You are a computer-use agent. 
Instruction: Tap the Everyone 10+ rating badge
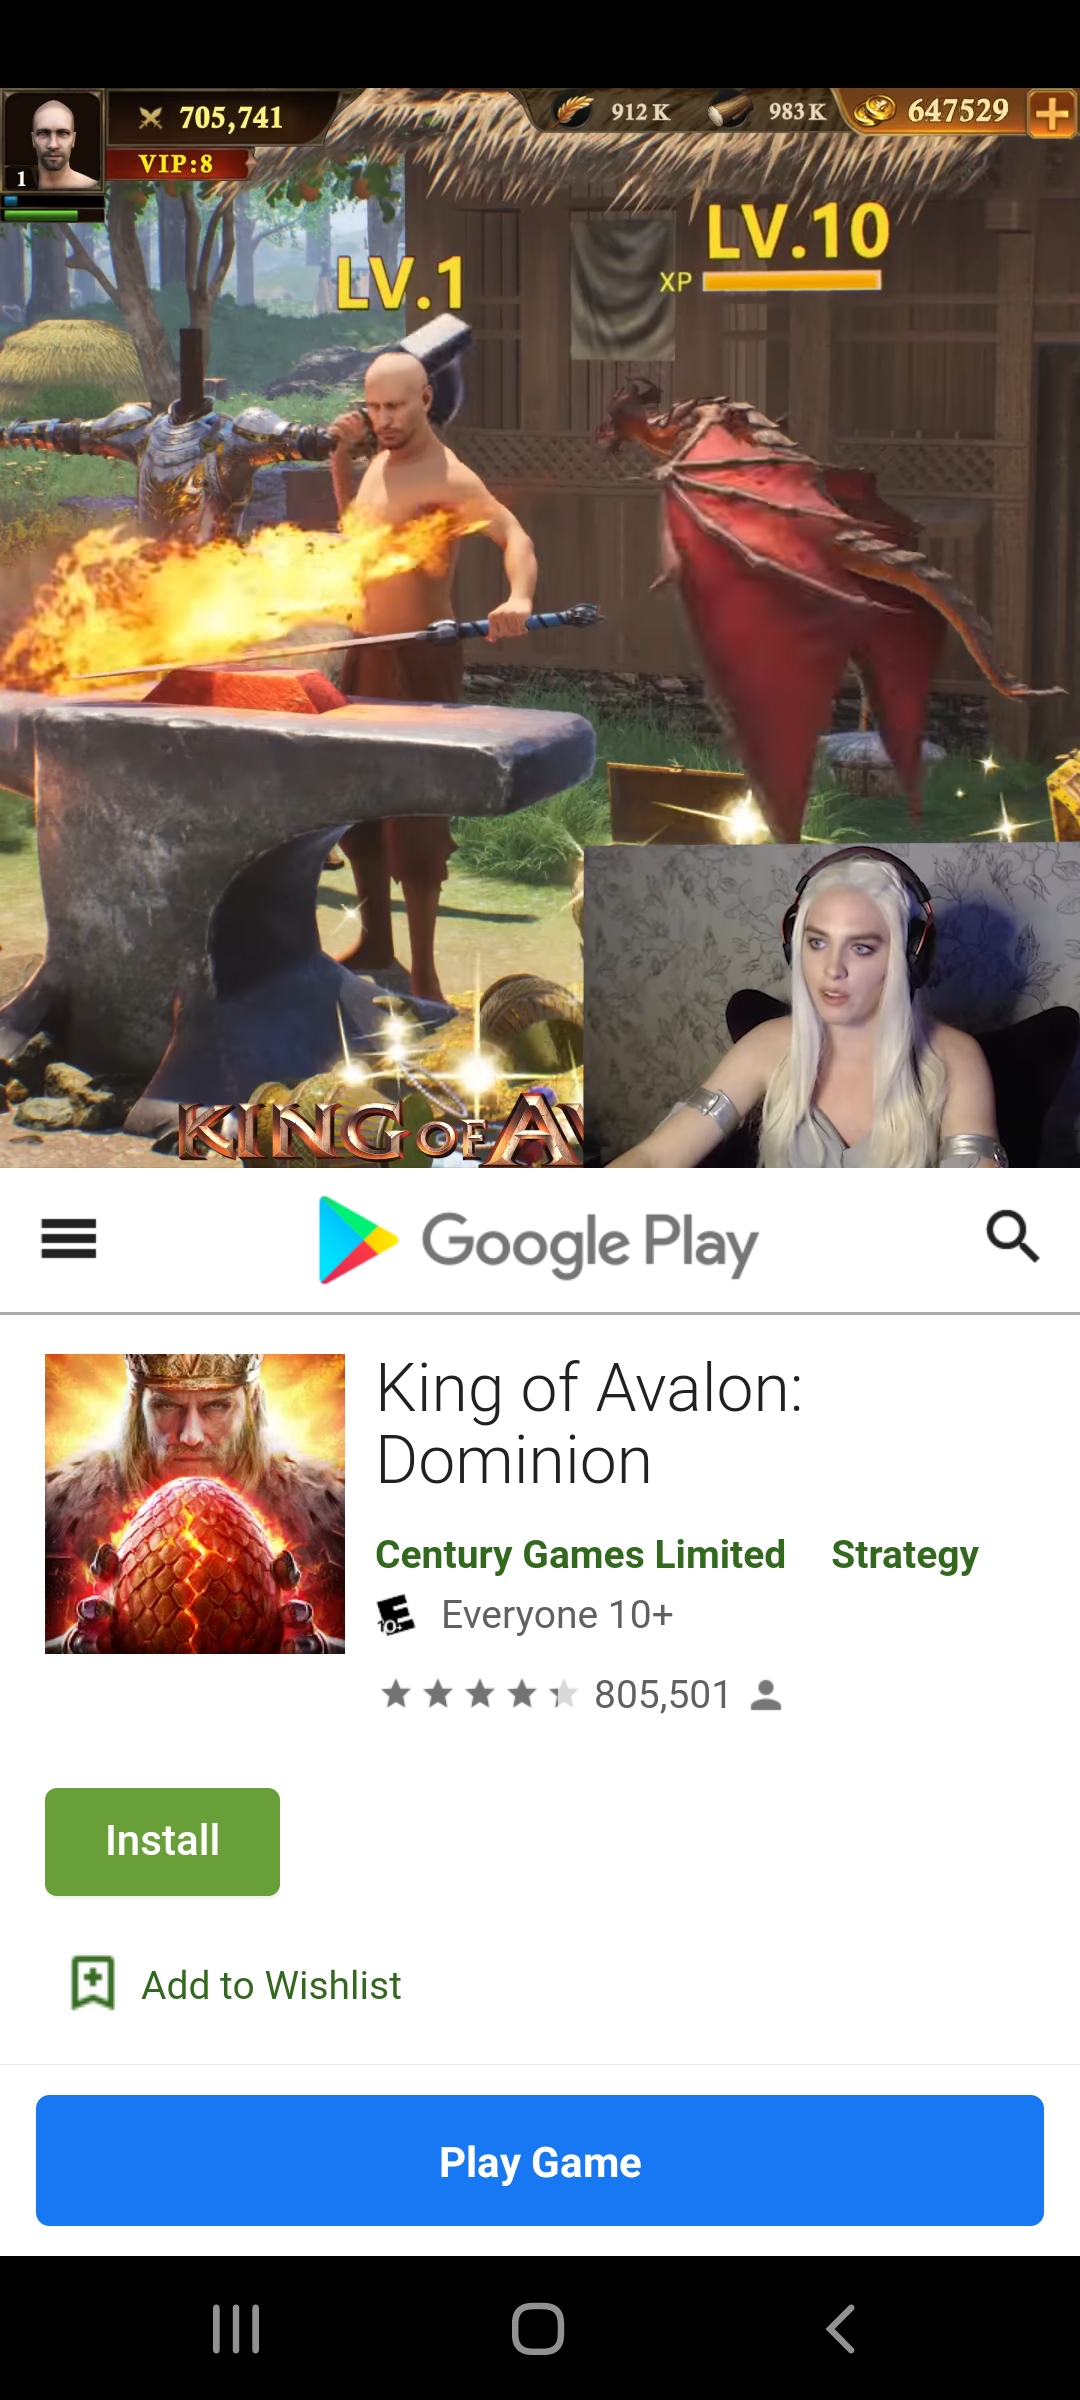(395, 1614)
